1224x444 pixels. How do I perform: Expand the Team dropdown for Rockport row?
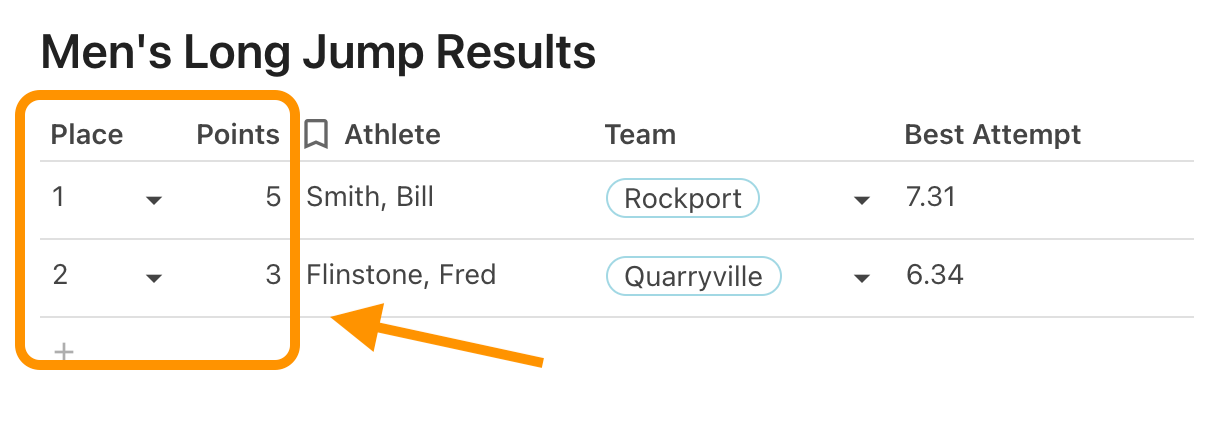861,200
